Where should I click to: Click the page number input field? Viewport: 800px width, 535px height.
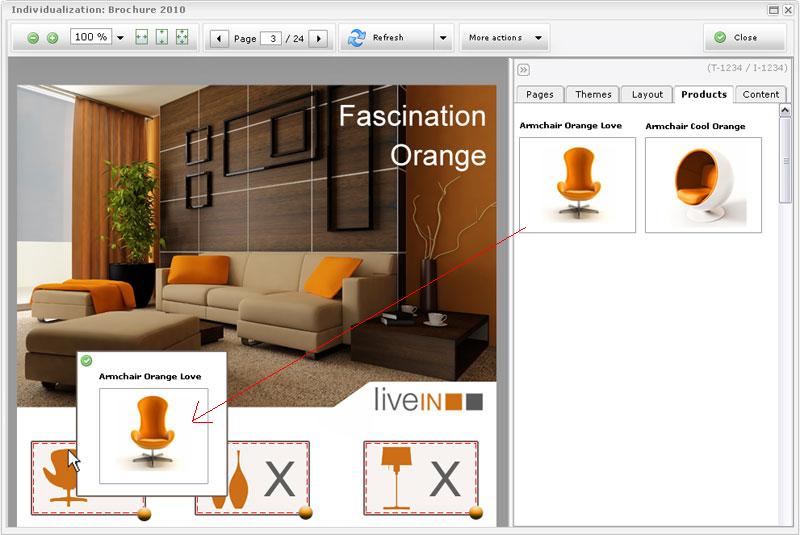coord(270,39)
